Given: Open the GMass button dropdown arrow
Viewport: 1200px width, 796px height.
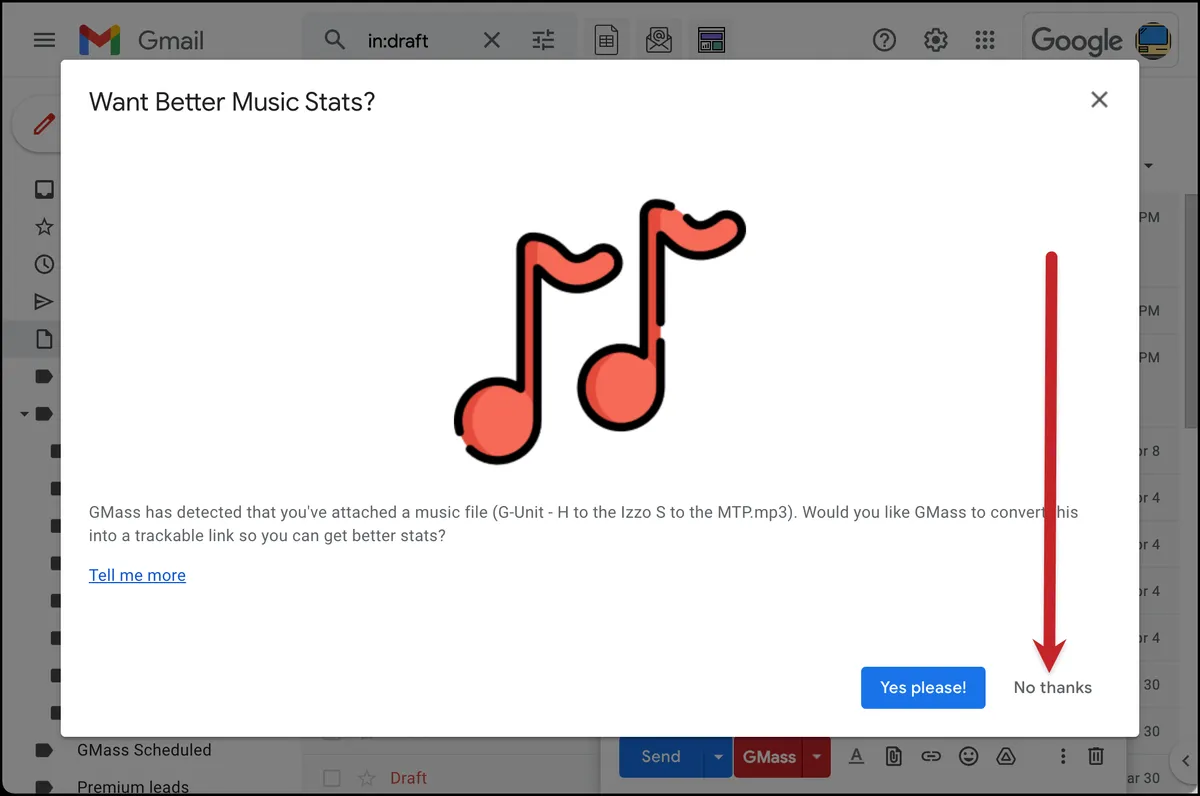Looking at the screenshot, I should pyautogui.click(x=818, y=757).
